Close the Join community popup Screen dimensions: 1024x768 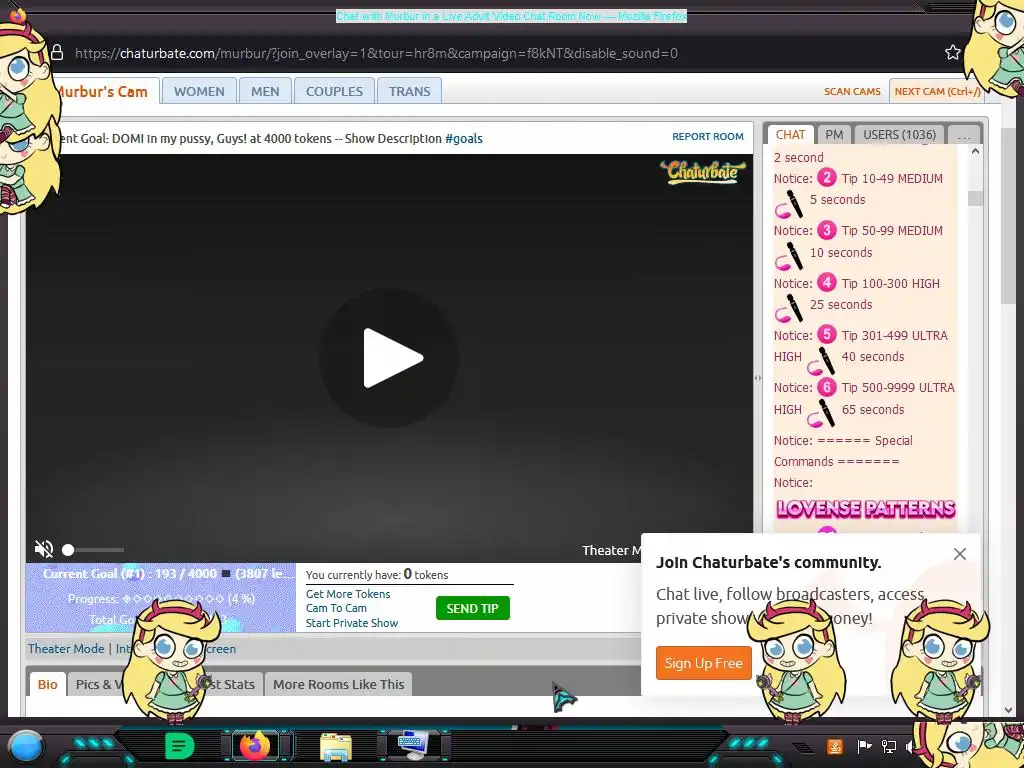[959, 554]
